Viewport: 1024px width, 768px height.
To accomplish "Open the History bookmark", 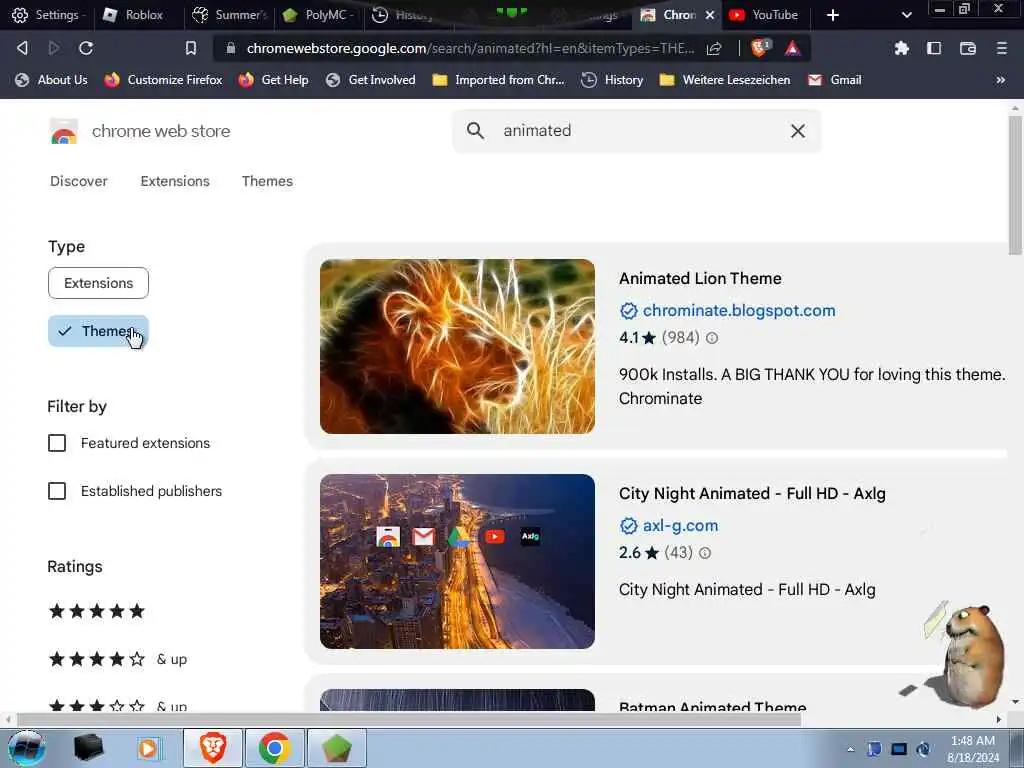I will (x=612, y=80).
